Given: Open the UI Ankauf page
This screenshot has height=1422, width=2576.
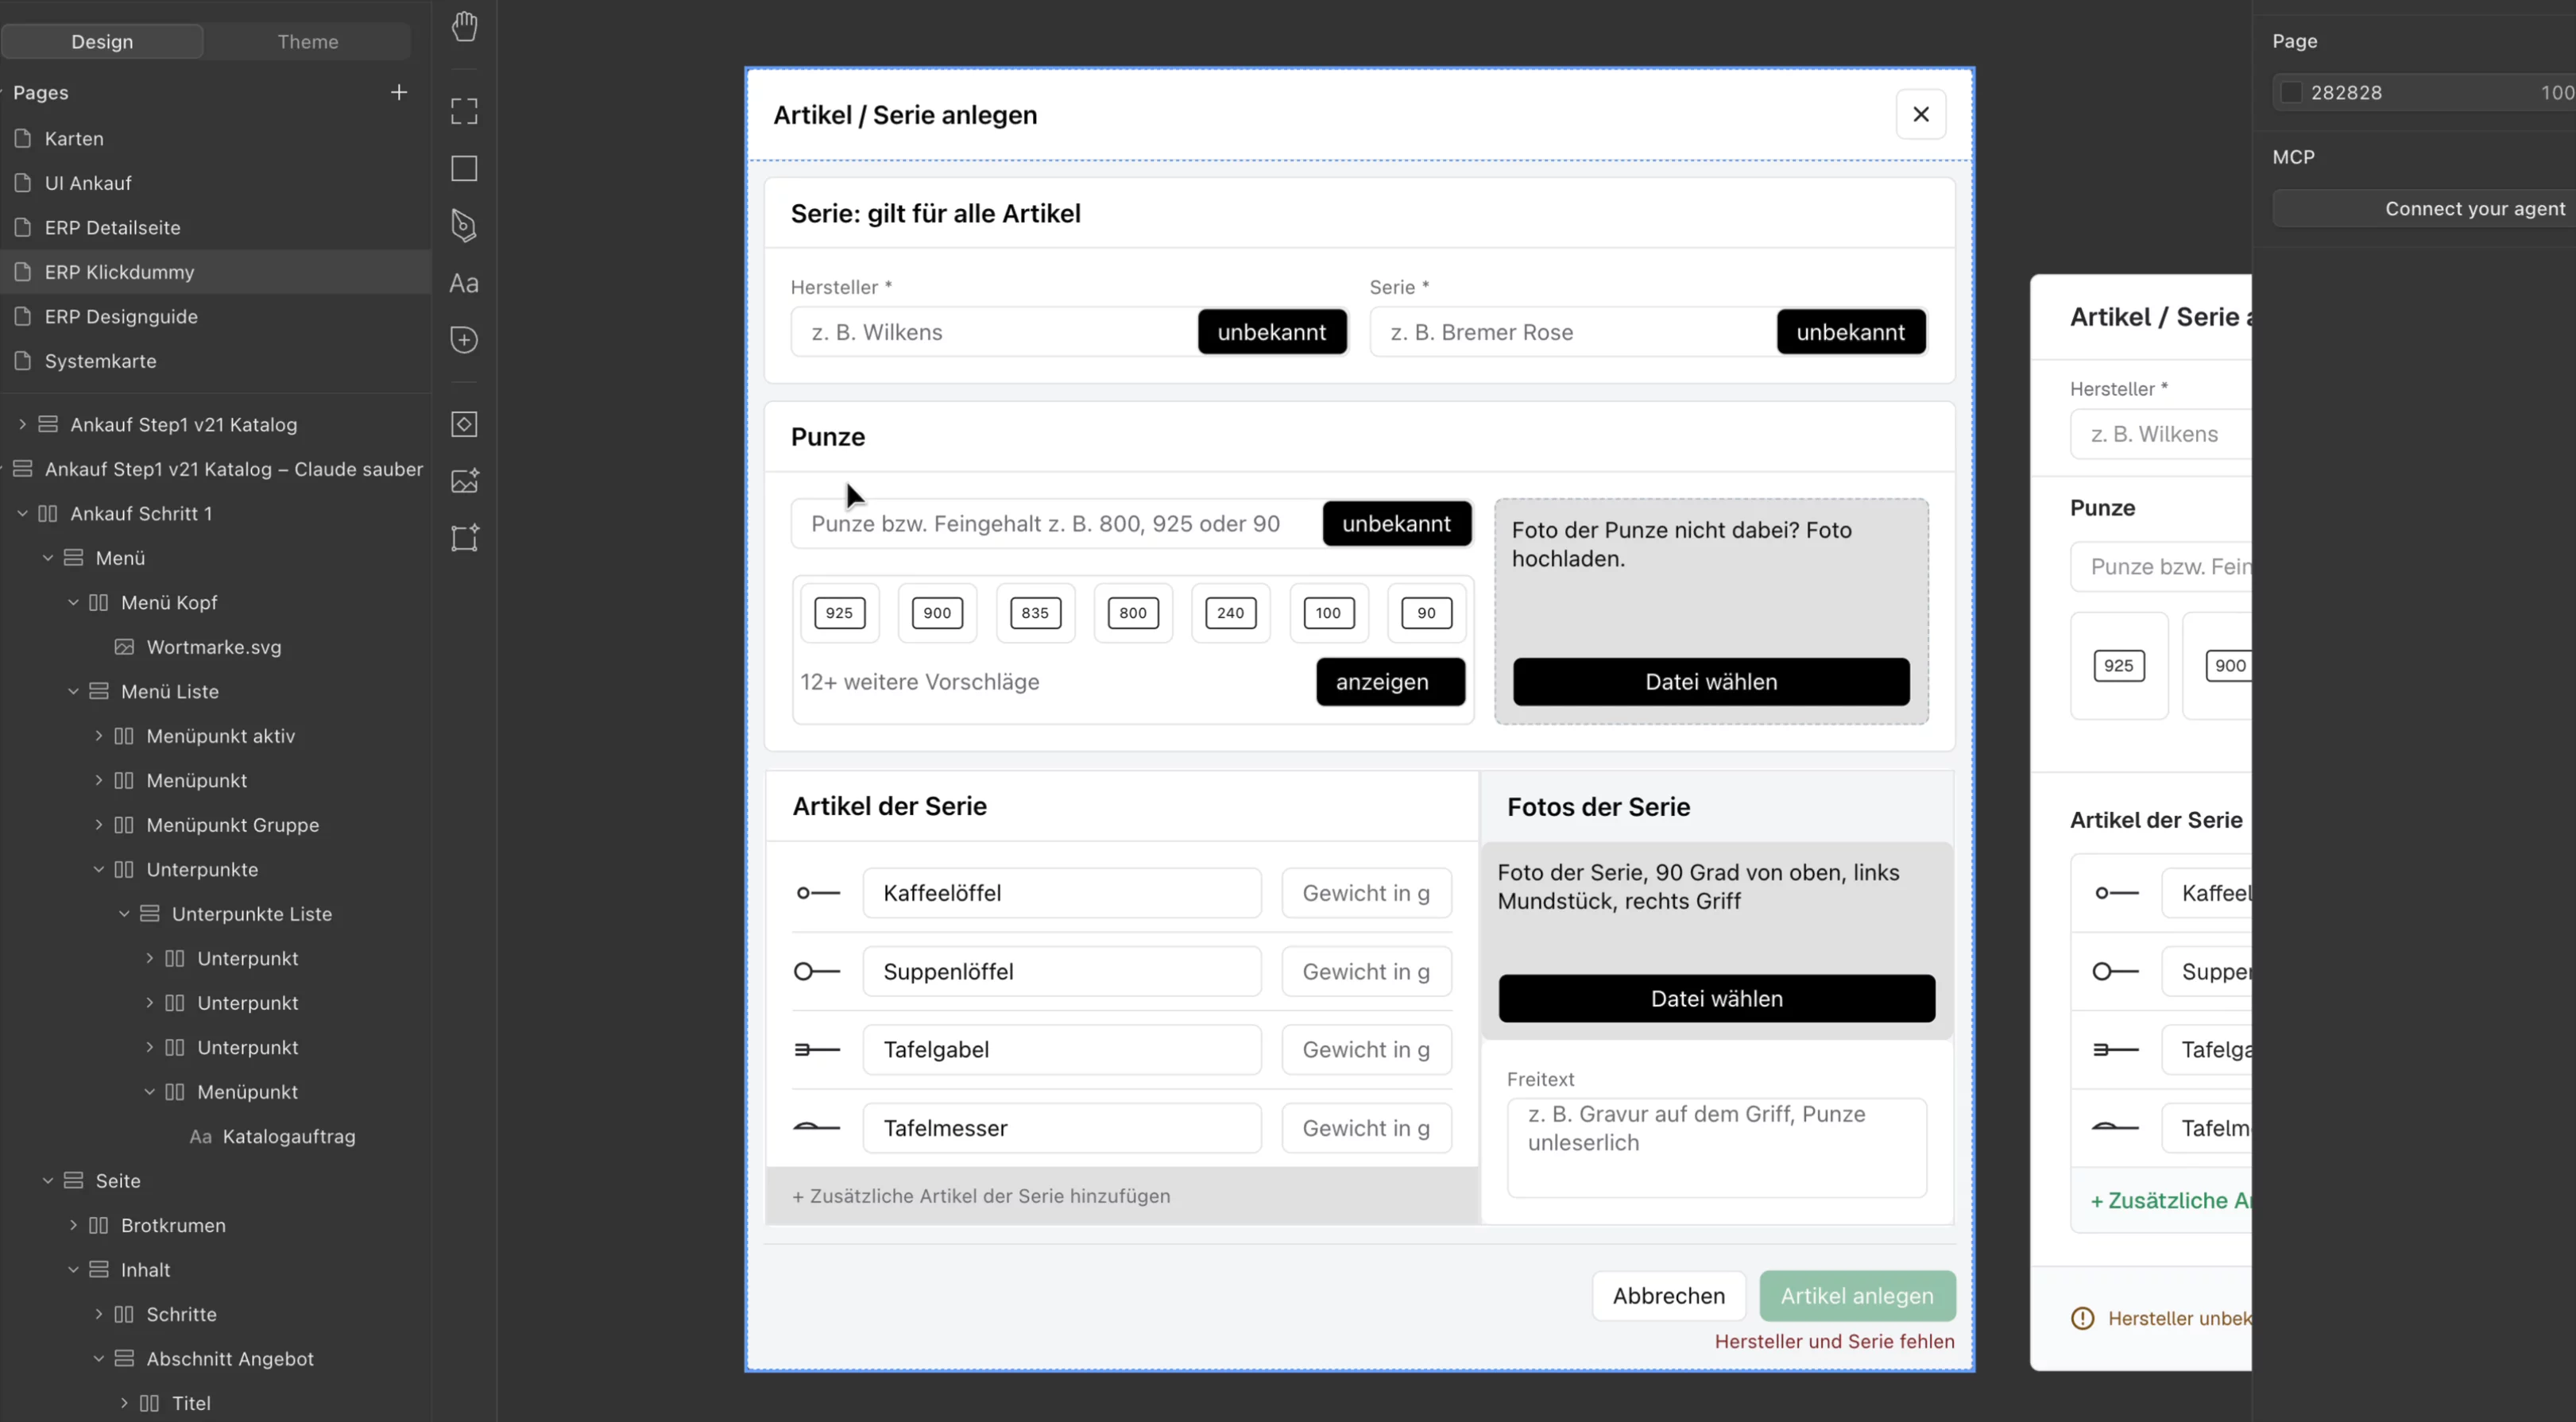Looking at the screenshot, I should (88, 183).
